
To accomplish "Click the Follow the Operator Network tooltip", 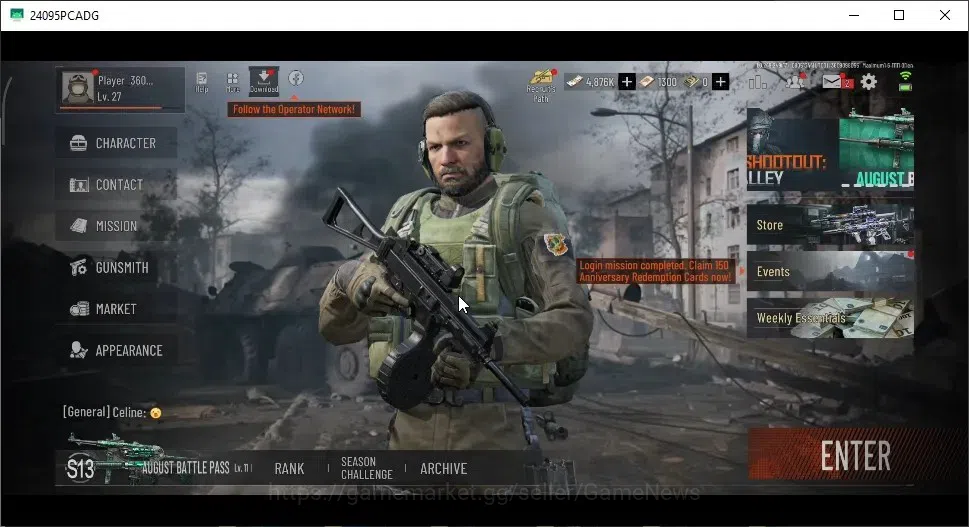I will [294, 109].
